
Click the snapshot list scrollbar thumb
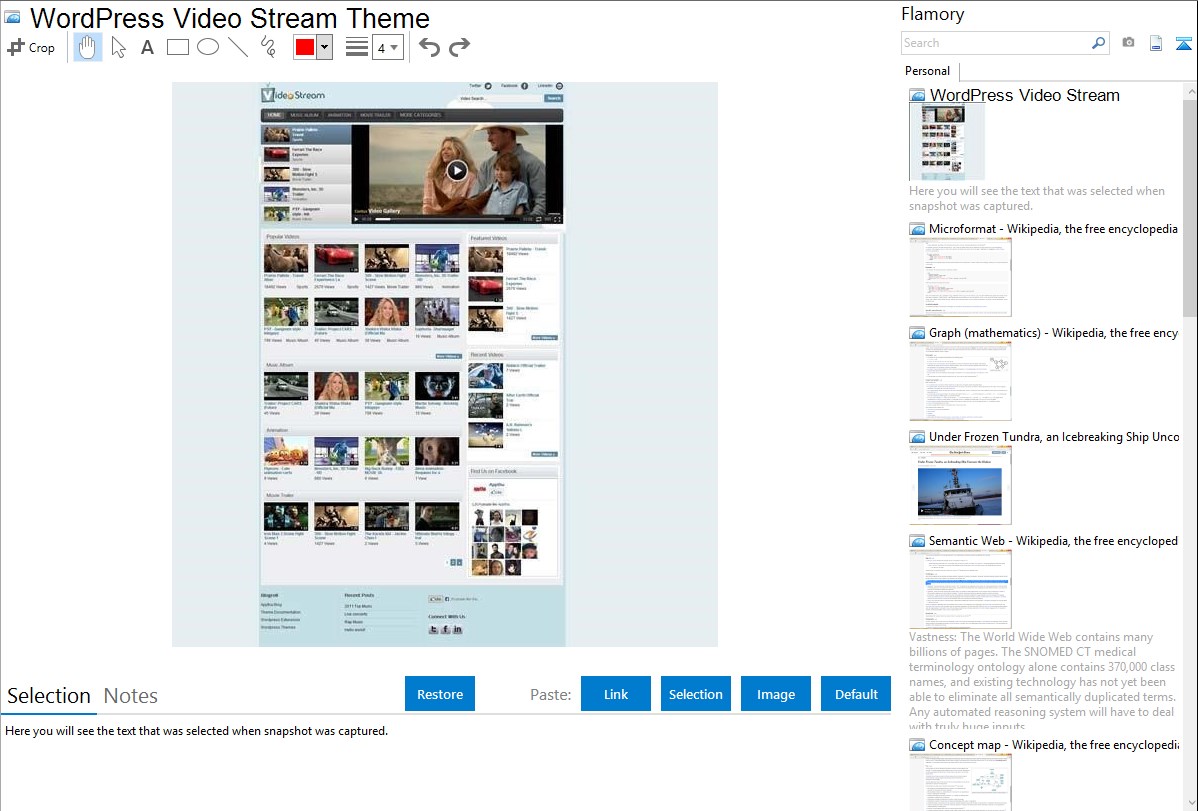1190,206
